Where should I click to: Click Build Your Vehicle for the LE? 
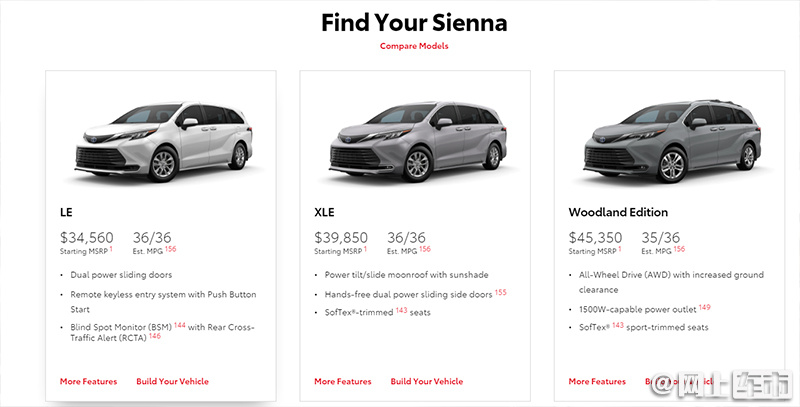click(x=172, y=381)
